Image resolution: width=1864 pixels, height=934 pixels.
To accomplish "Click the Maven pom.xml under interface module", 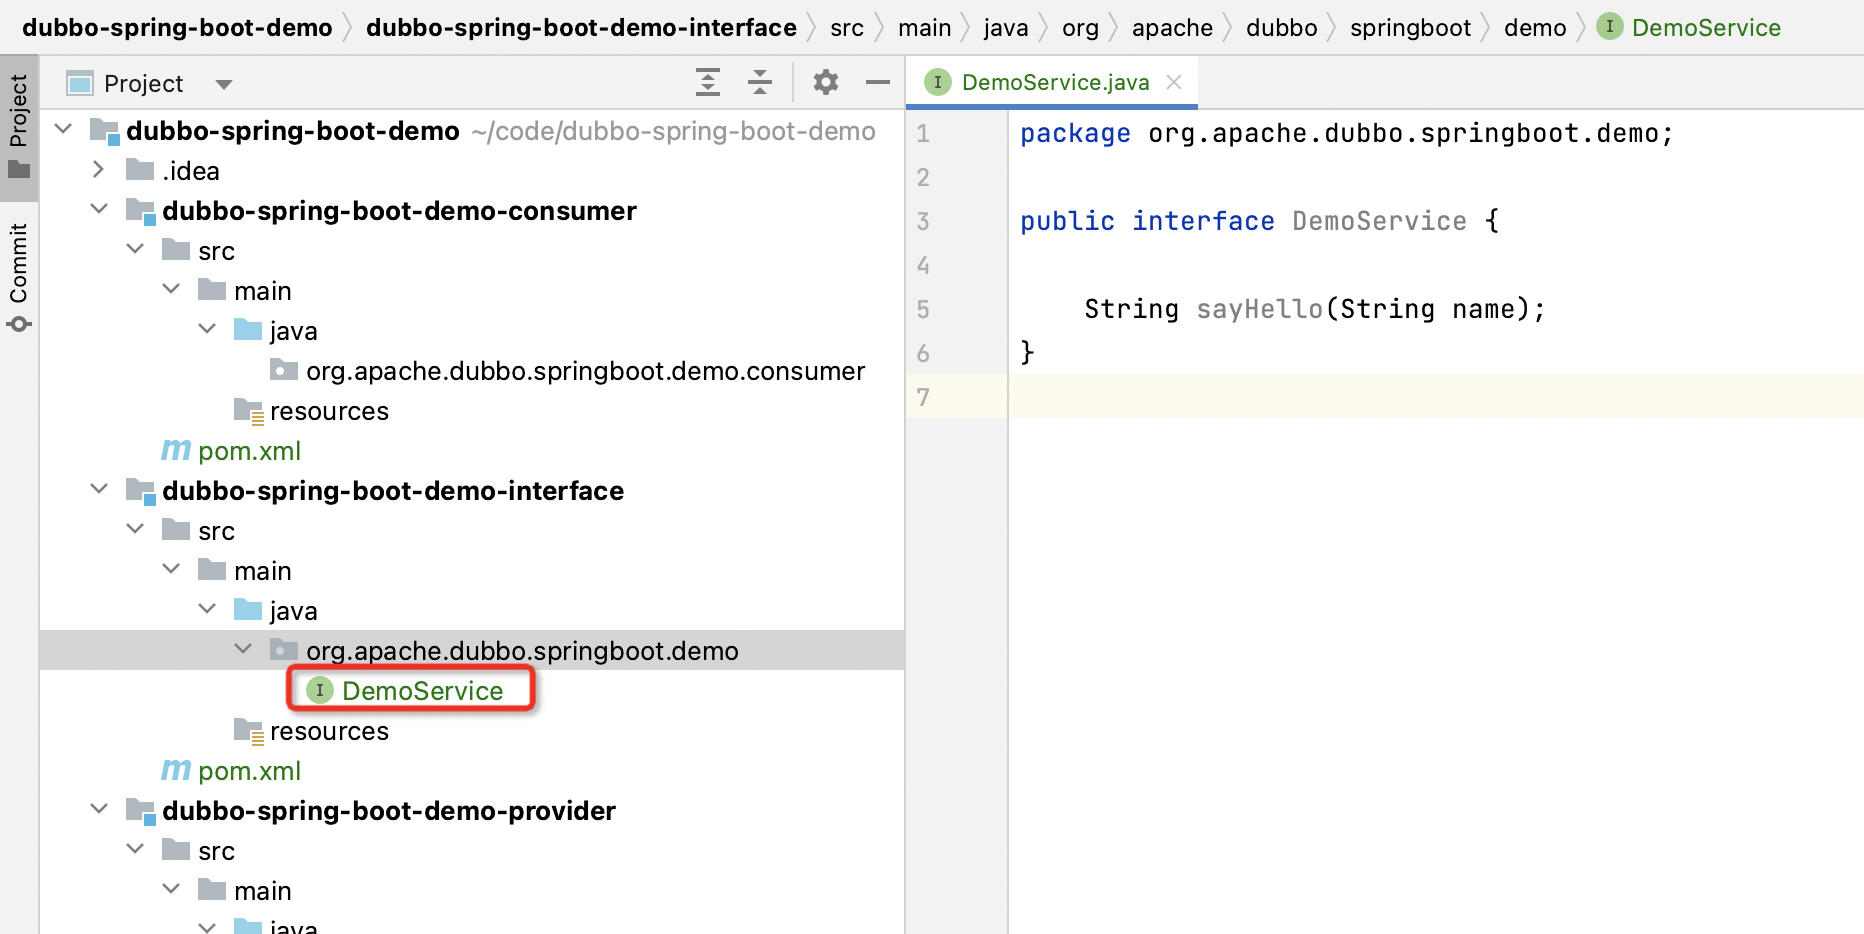I will [x=248, y=771].
